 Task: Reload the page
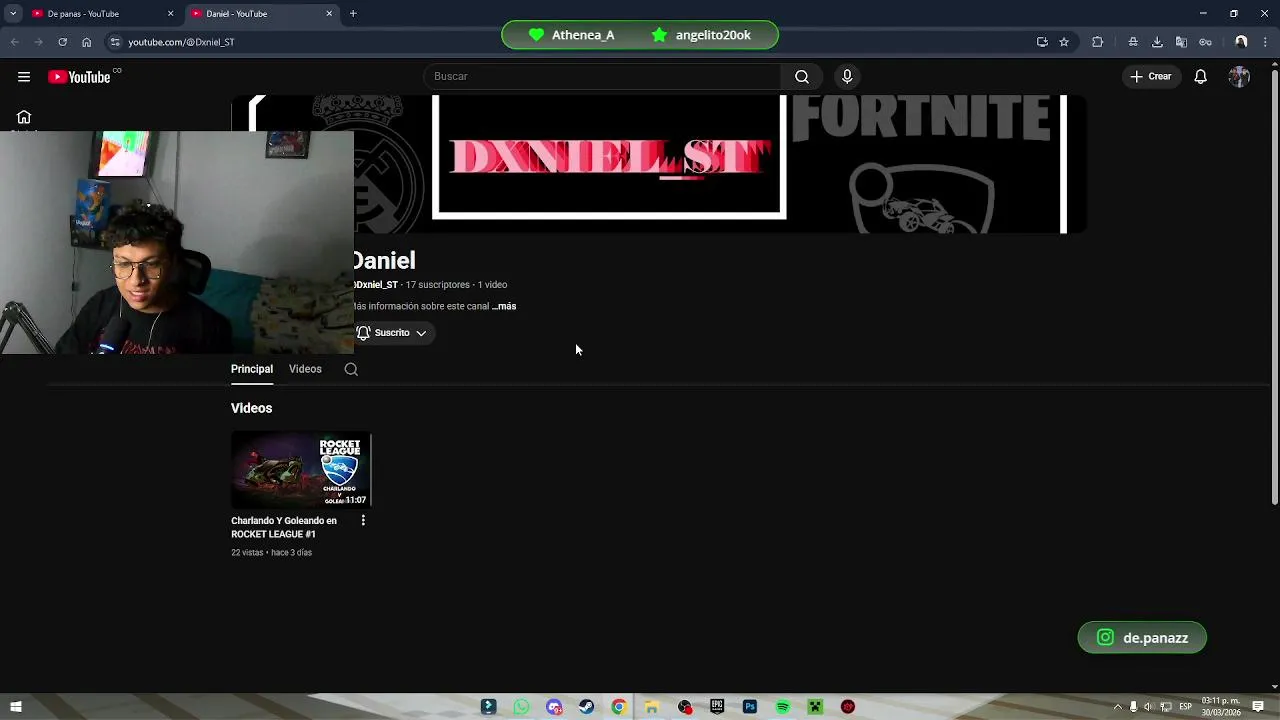tap(62, 42)
